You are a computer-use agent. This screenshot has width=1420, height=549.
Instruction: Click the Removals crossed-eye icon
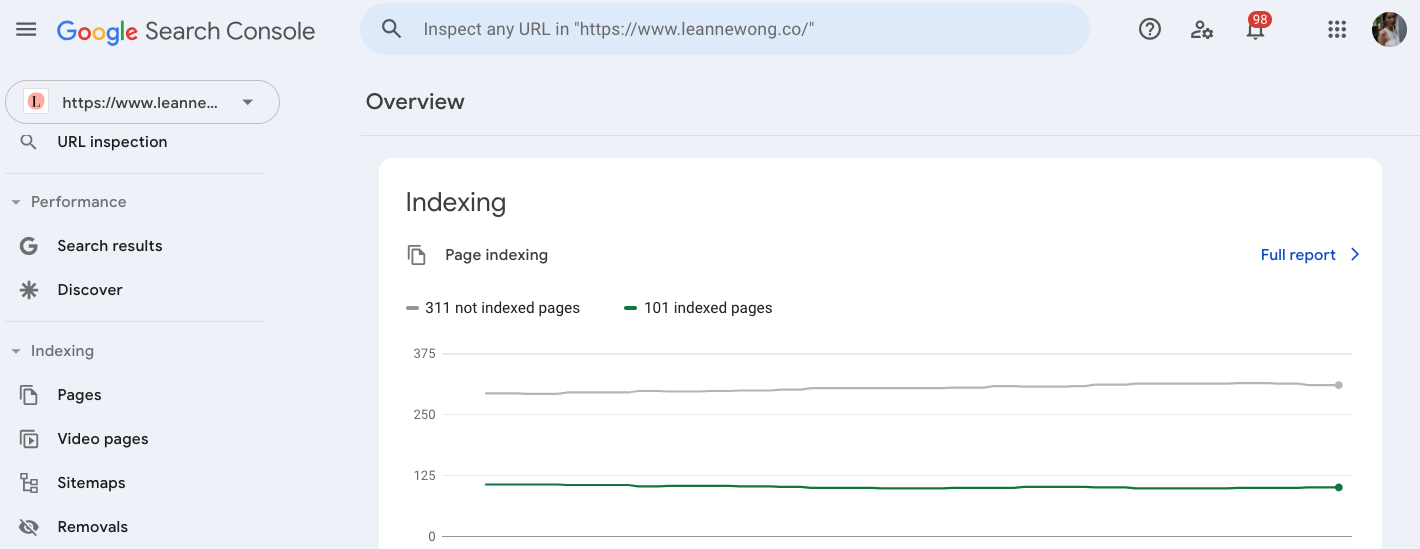pyautogui.click(x=29, y=527)
